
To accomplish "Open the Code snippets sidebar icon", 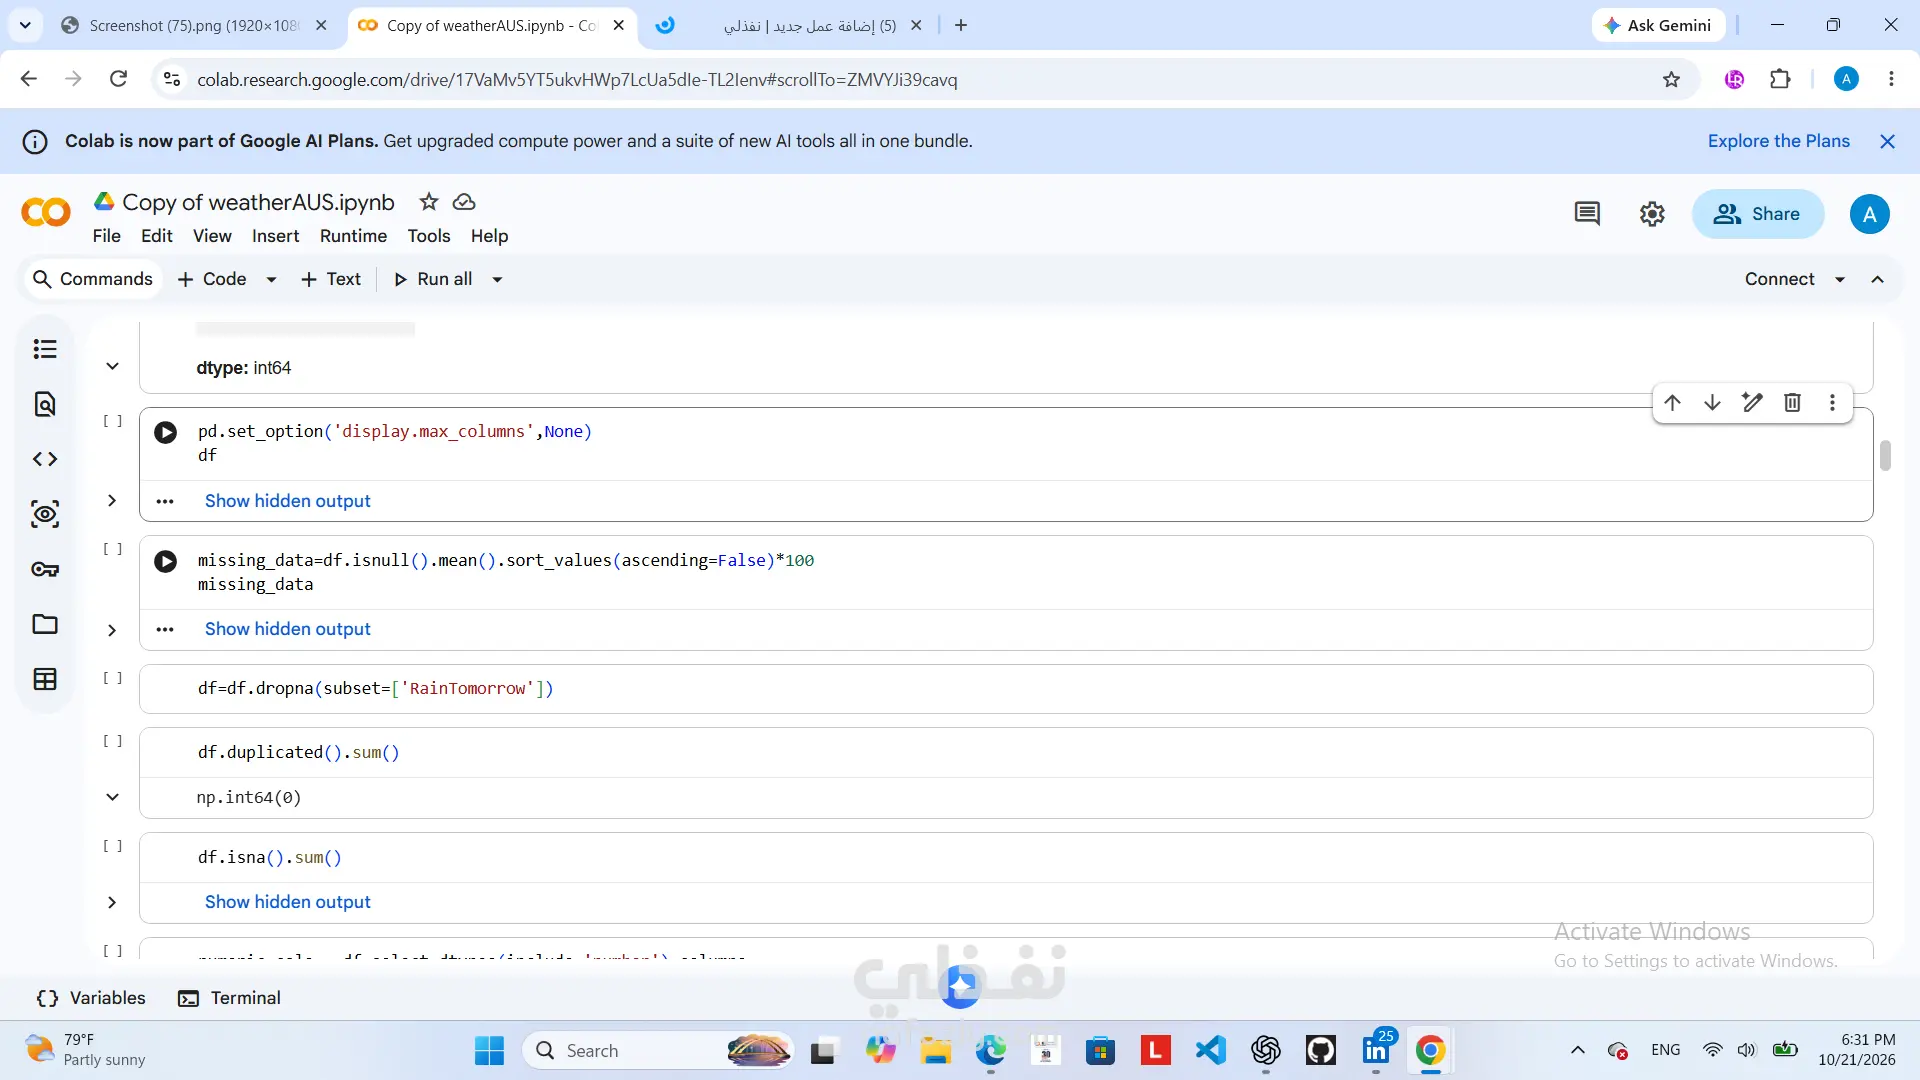I will [x=45, y=459].
